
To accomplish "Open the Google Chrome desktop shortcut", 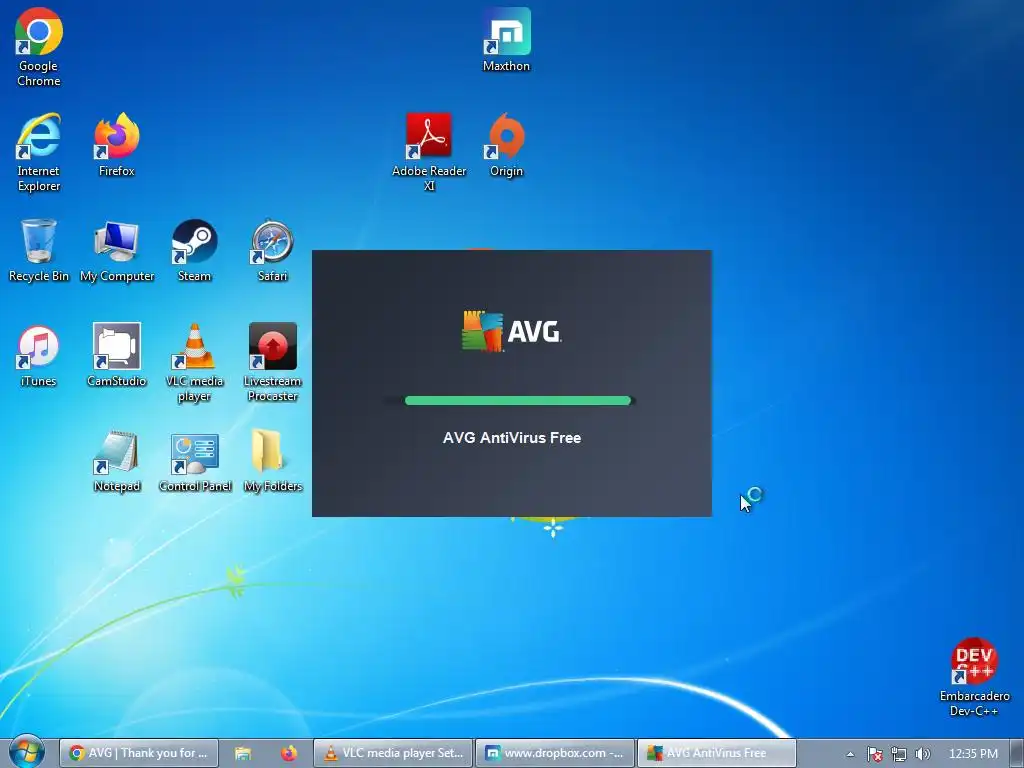I will pyautogui.click(x=39, y=47).
